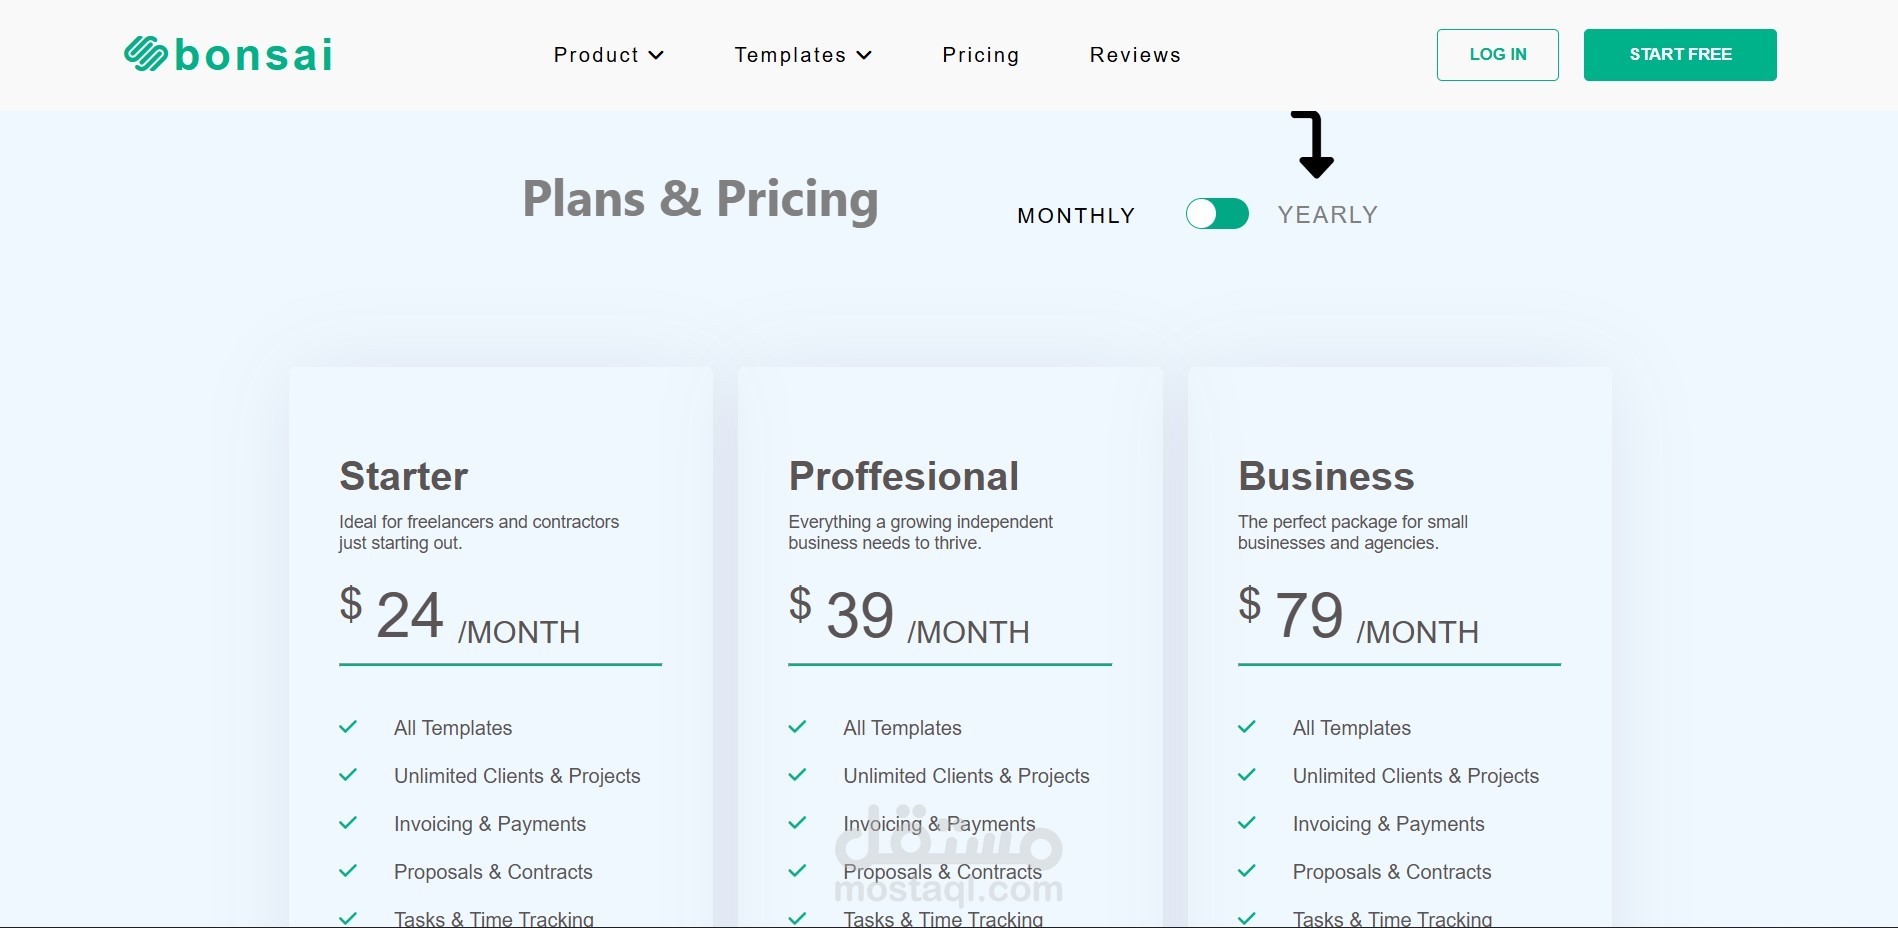Click the checkmark next to Unlimited Clients & Projects in Starter

[348, 775]
